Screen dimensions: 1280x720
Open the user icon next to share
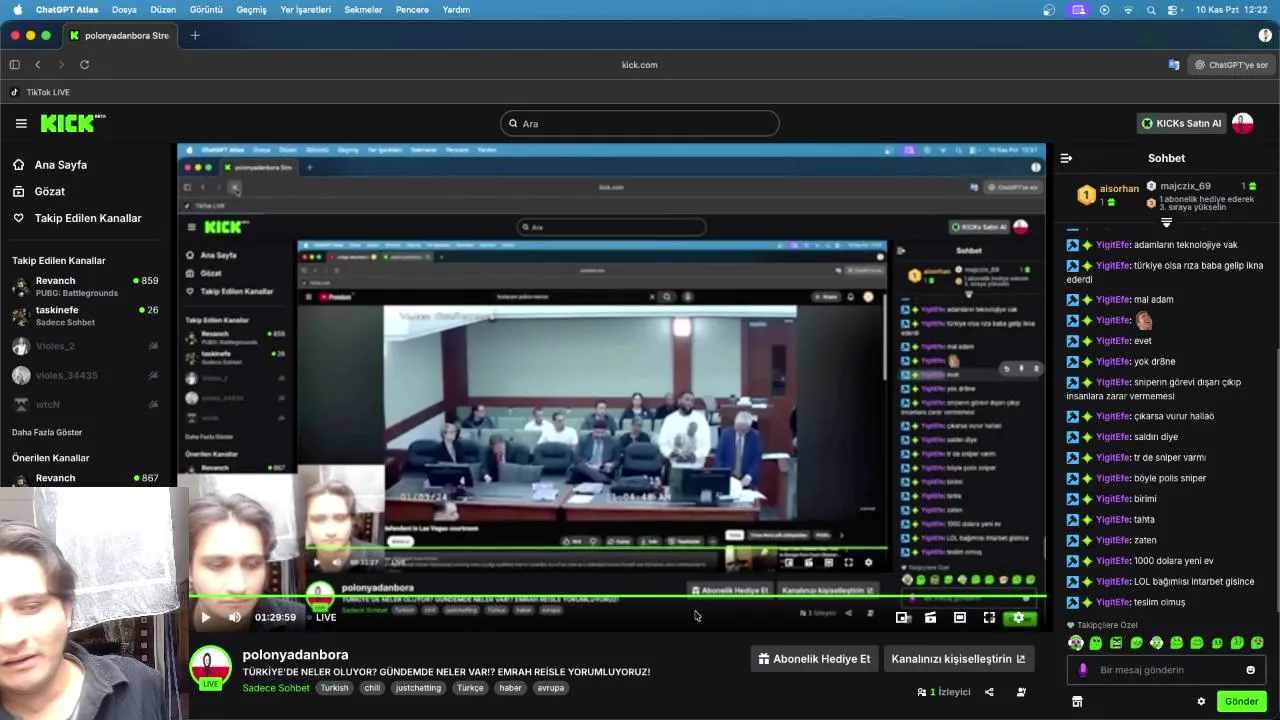click(x=1021, y=692)
